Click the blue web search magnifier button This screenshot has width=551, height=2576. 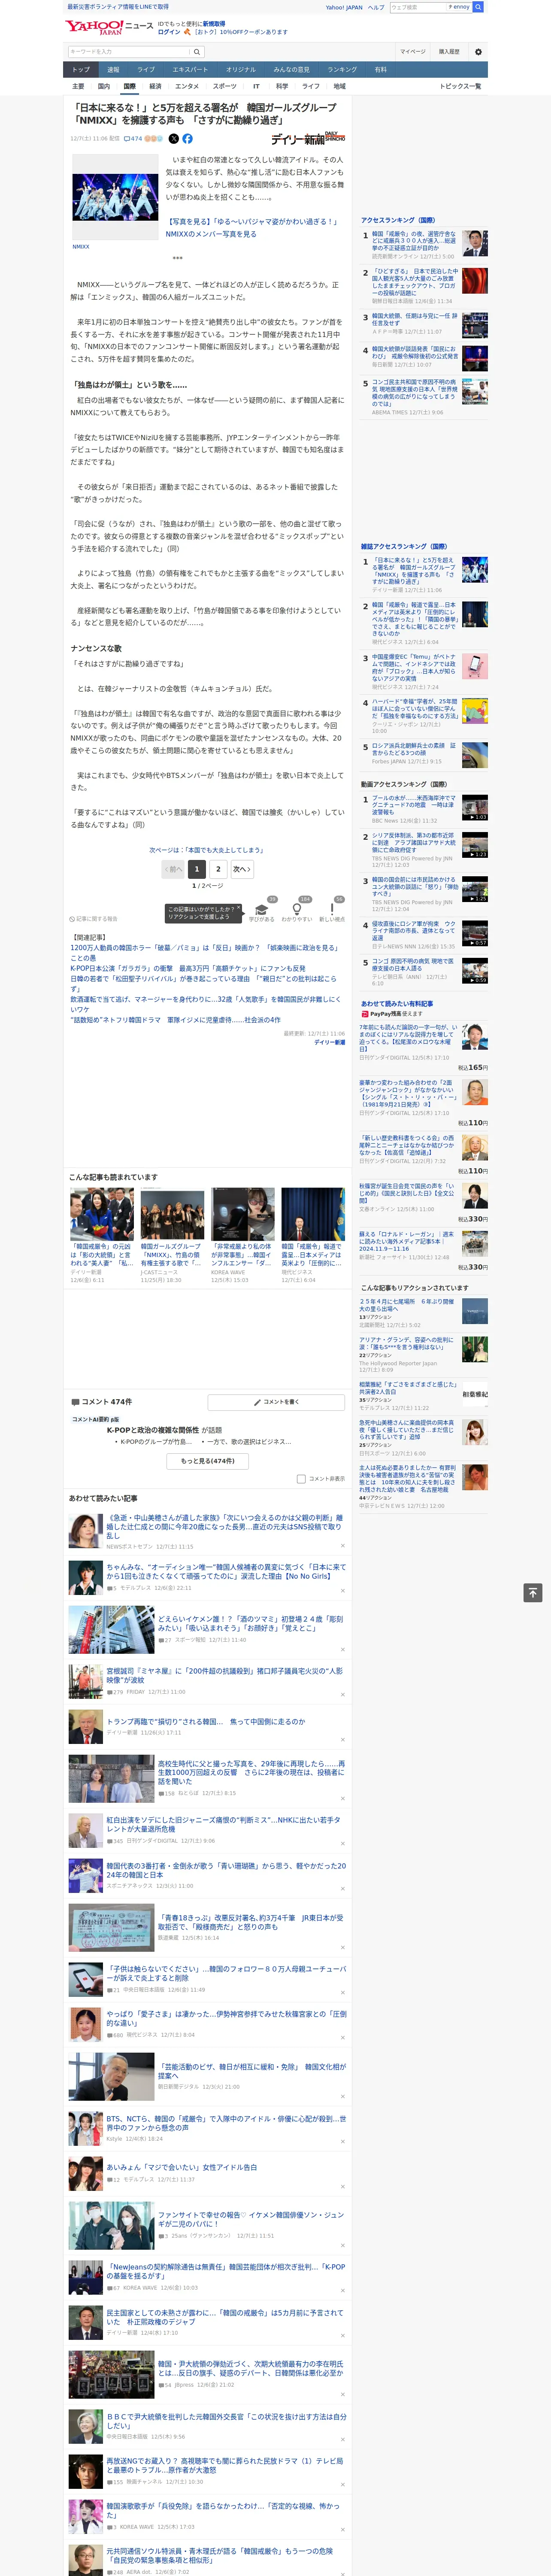(478, 7)
